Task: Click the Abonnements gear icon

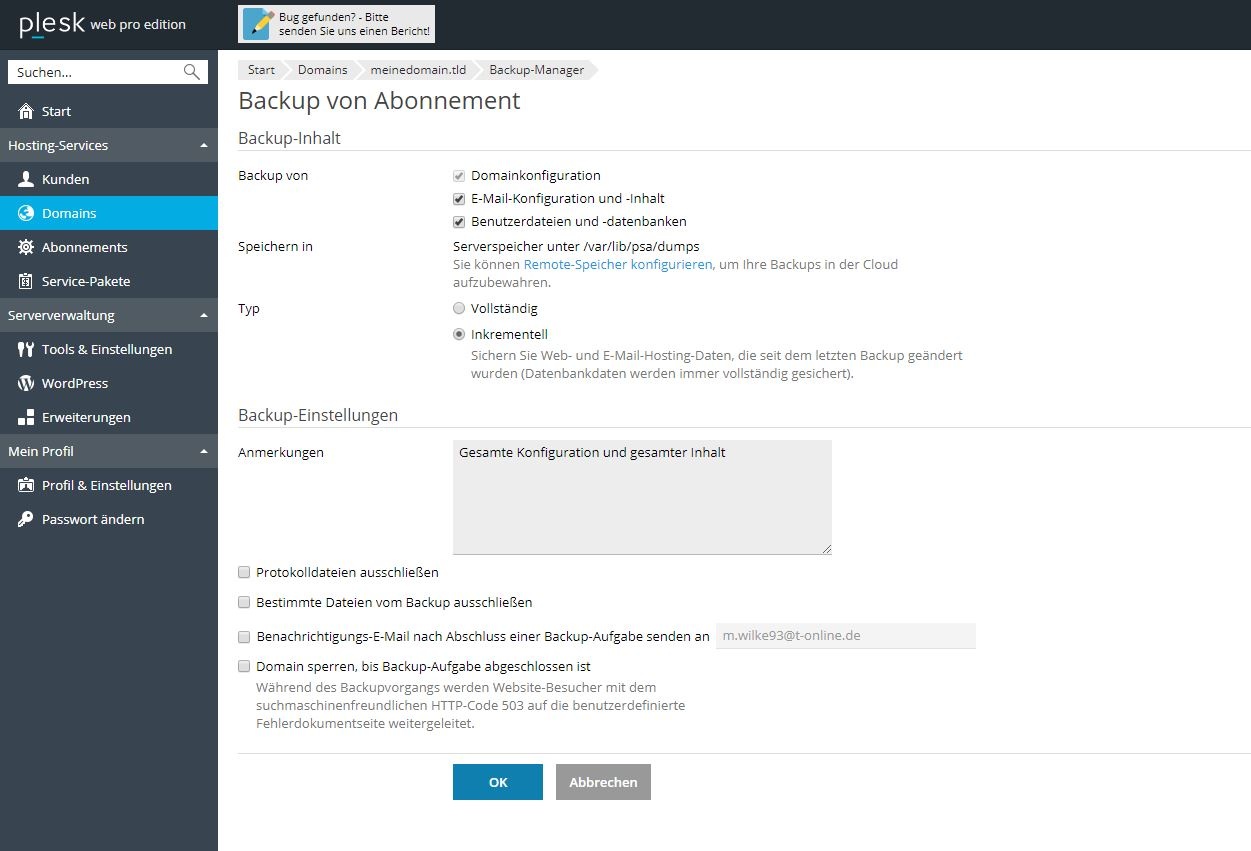Action: click(x=26, y=247)
